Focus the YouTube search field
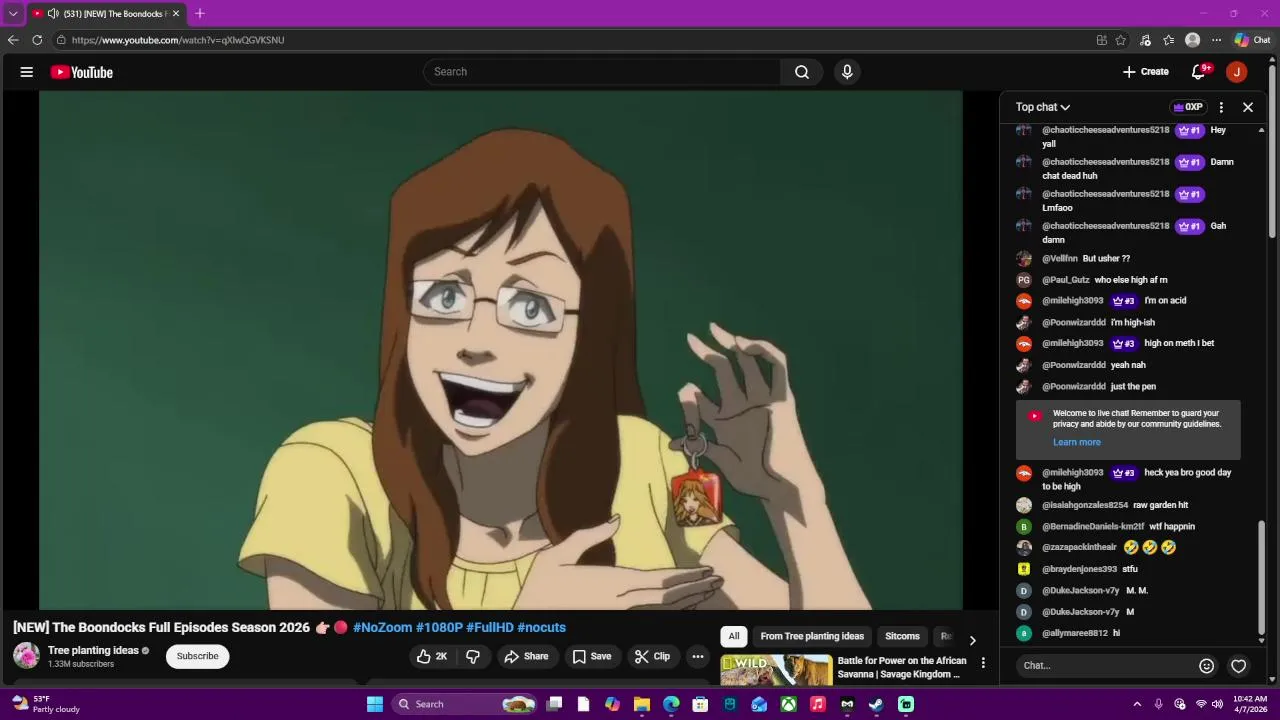 (x=602, y=72)
